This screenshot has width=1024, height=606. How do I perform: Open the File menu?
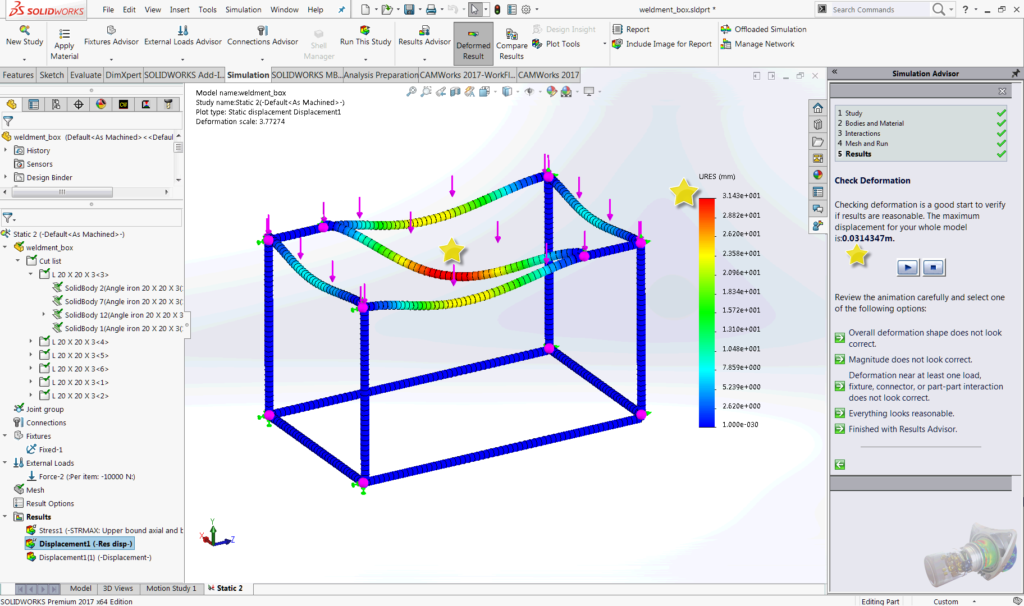tap(108, 10)
